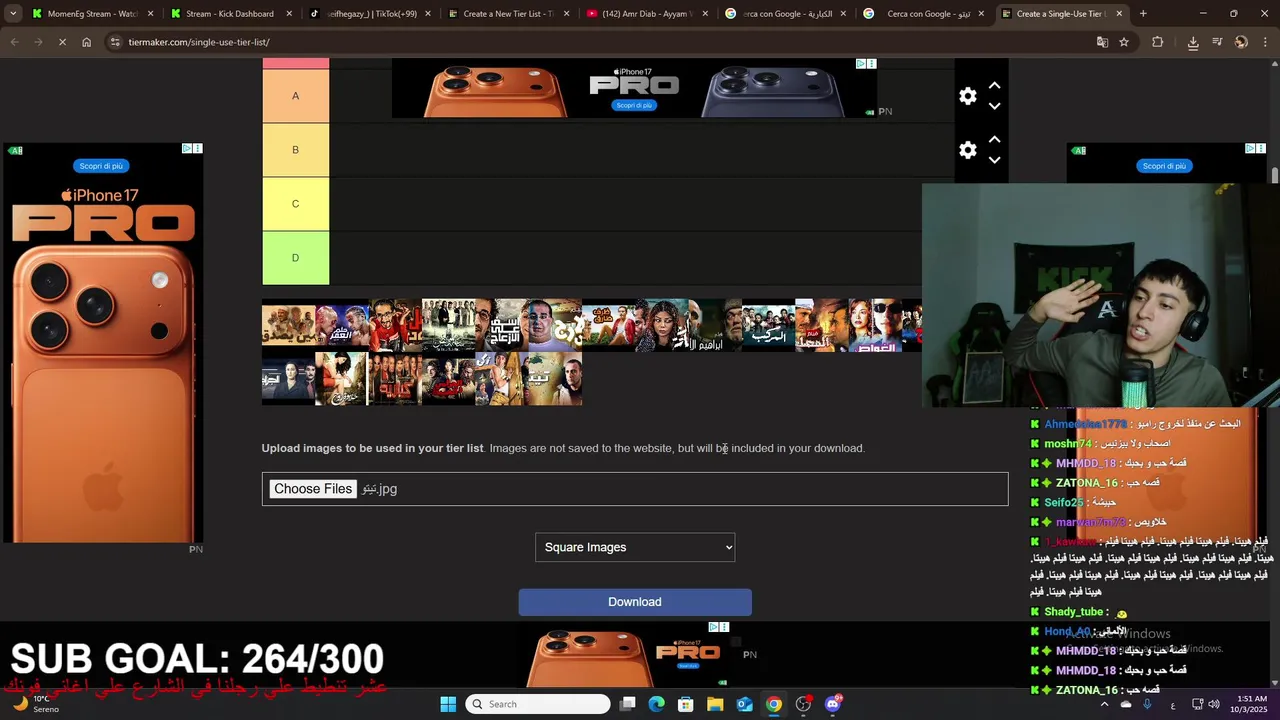Select tier C color label
Viewport: 1280px width, 720px height.
tap(295, 204)
